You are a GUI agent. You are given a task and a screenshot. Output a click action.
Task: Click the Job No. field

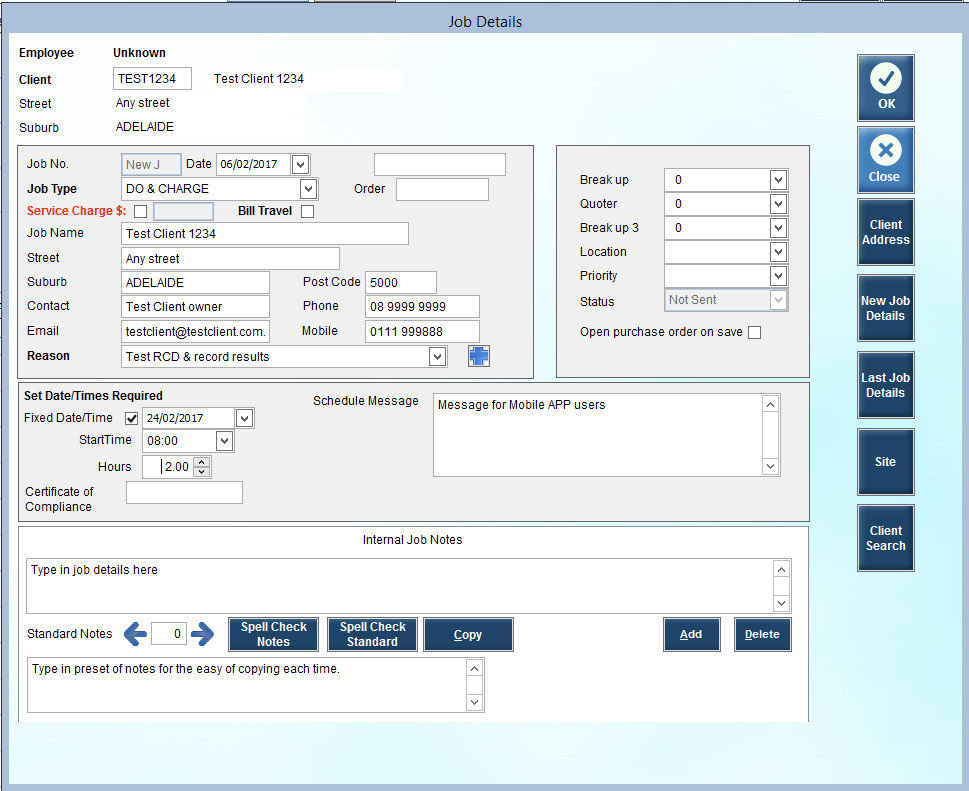click(151, 164)
